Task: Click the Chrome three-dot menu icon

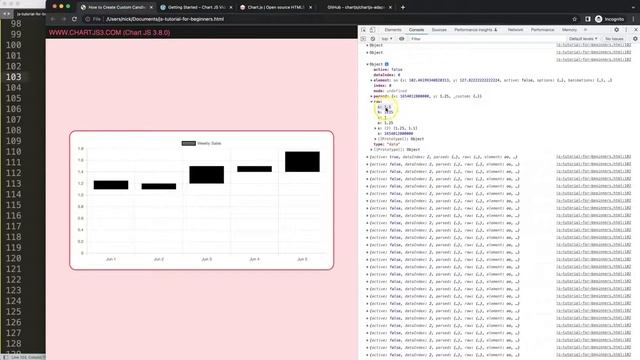Action: (x=633, y=19)
